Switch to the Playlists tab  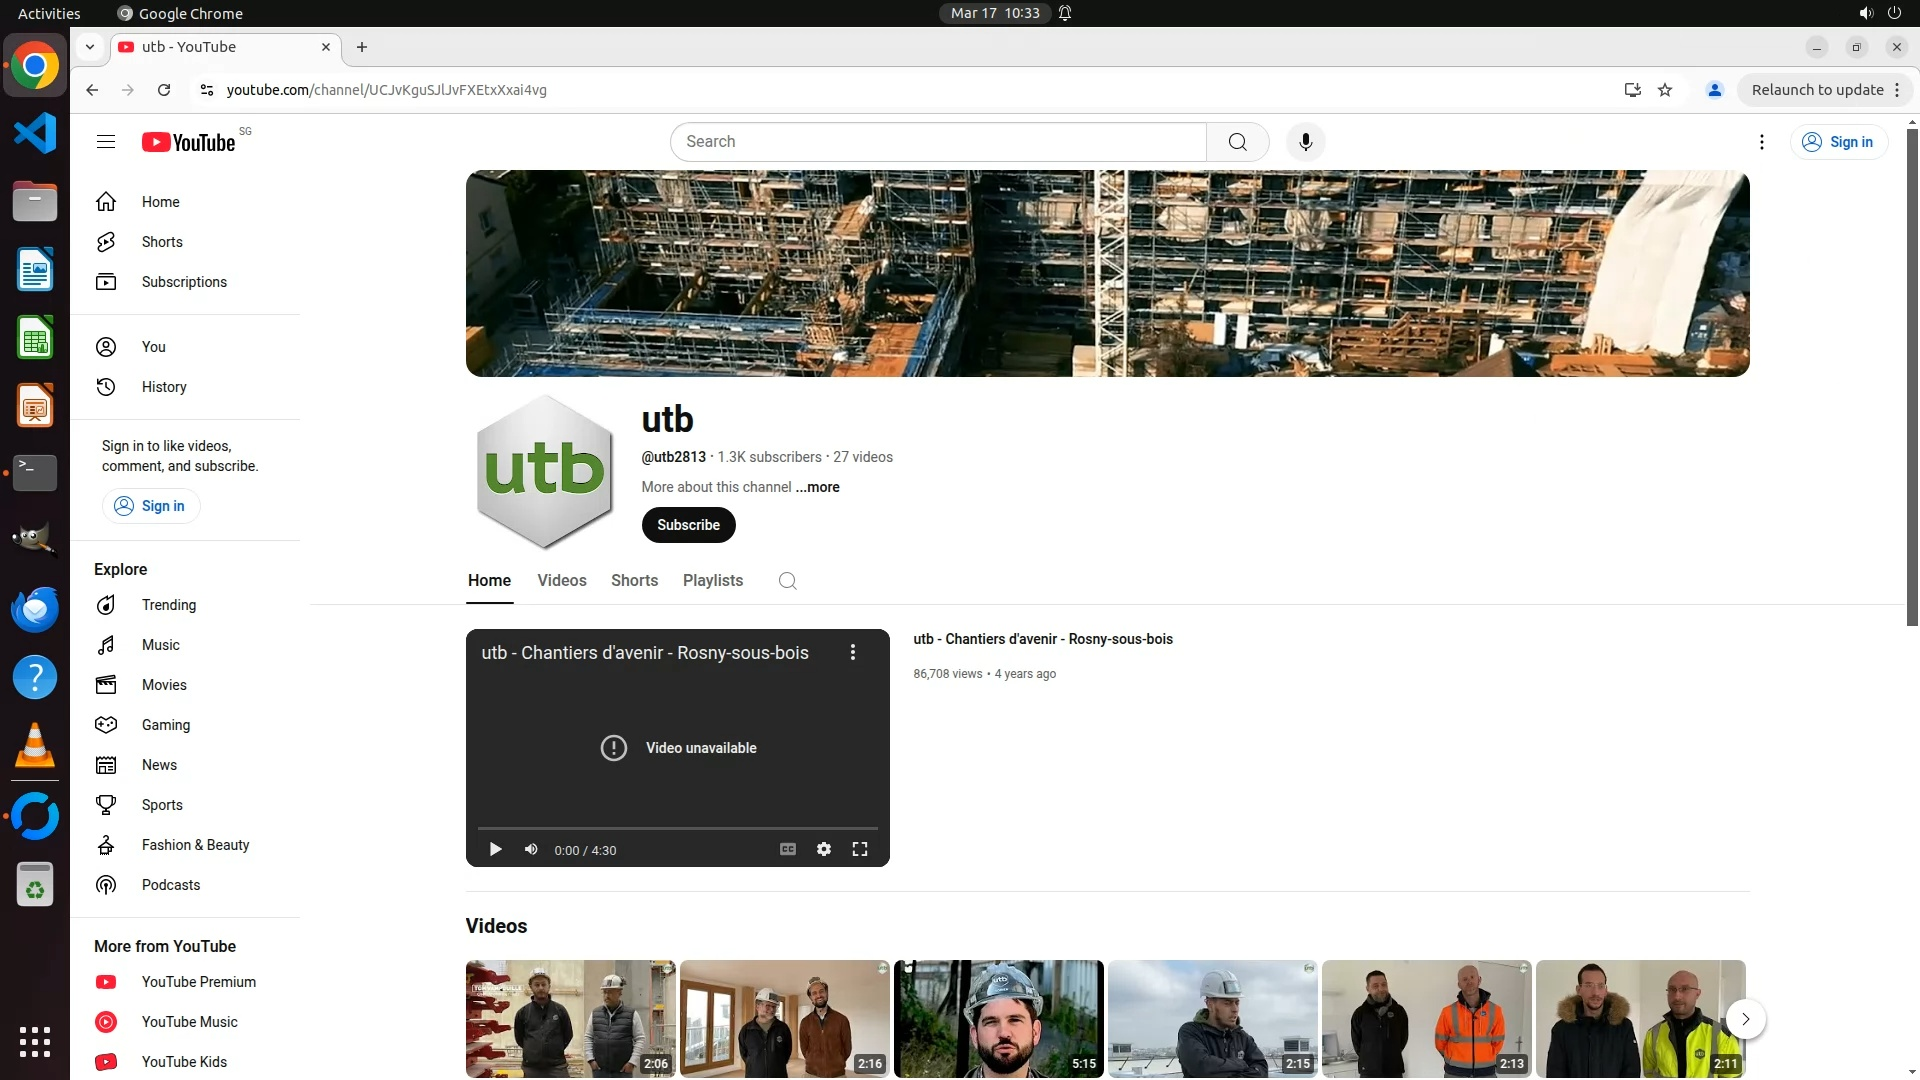tap(712, 581)
